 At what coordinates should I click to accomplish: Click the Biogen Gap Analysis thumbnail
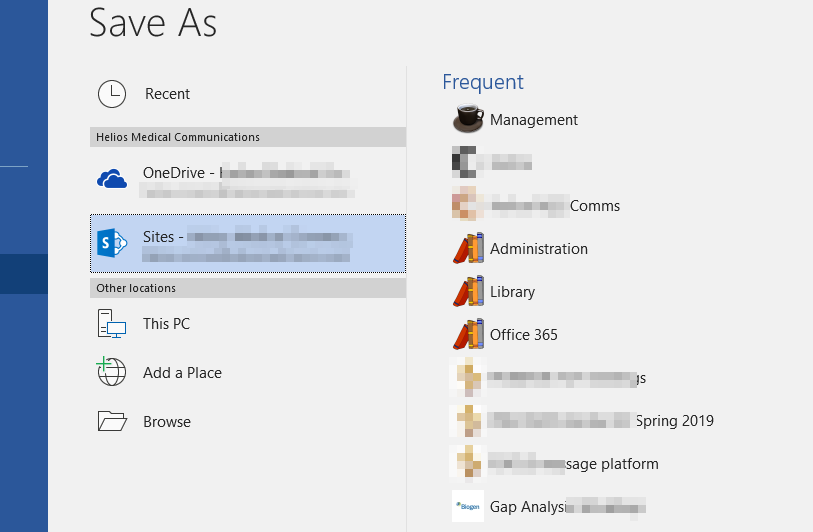point(468,507)
